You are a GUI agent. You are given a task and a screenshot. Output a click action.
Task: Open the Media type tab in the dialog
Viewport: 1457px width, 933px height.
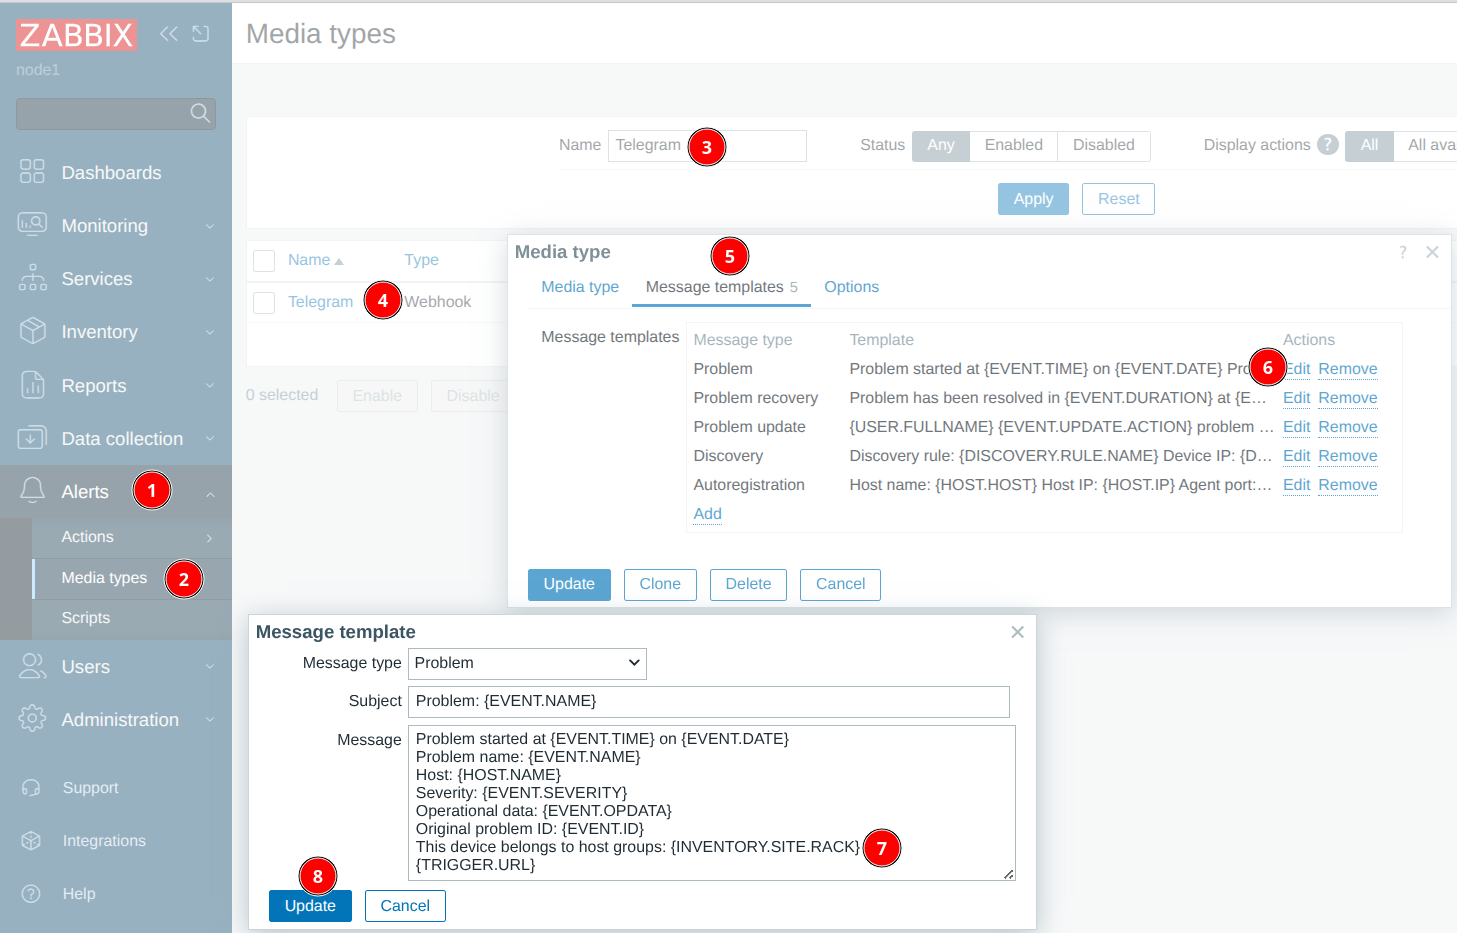coord(580,287)
